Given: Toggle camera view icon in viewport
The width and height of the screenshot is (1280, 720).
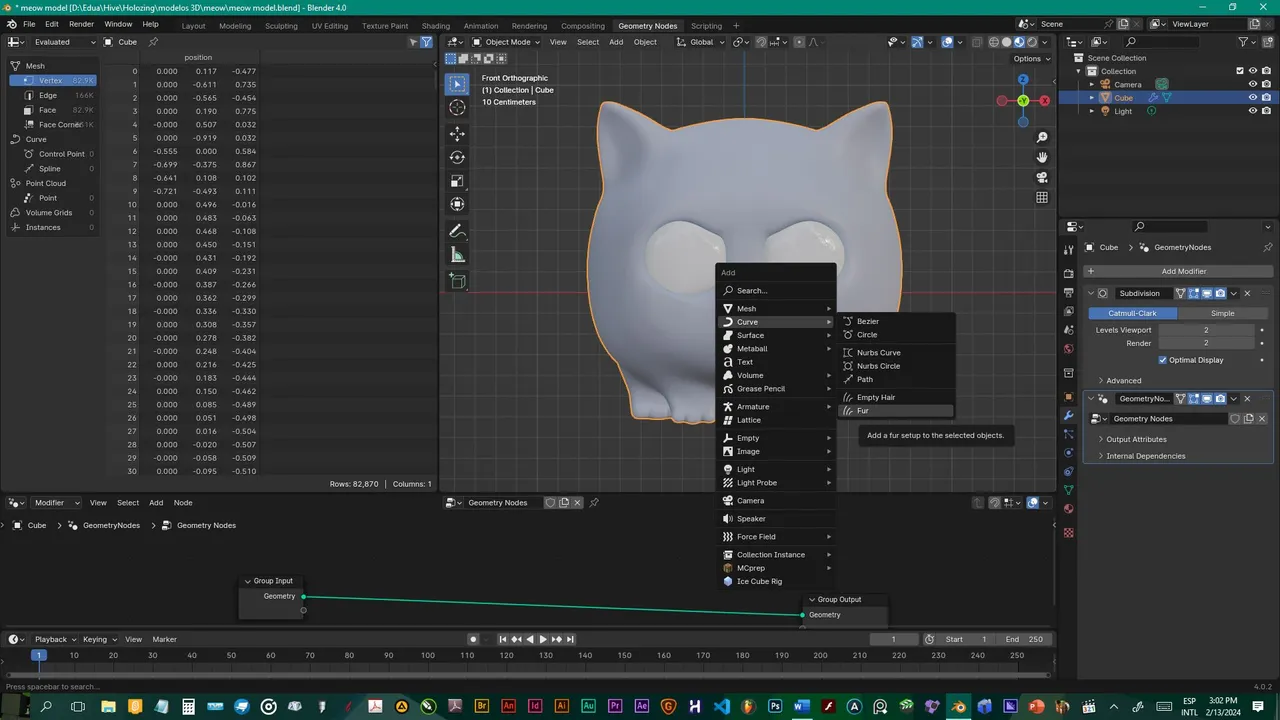Looking at the screenshot, I should coord(1042,177).
